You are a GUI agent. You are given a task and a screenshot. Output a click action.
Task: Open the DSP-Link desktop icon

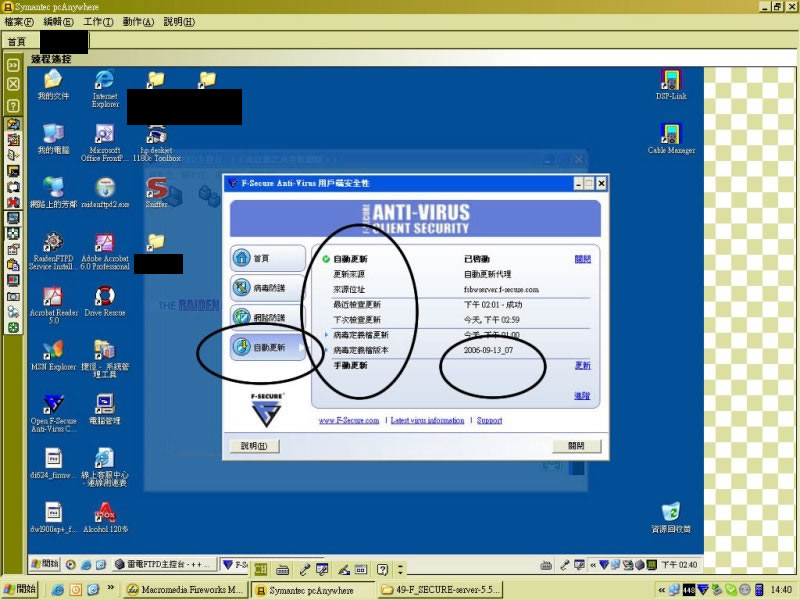pos(671,85)
